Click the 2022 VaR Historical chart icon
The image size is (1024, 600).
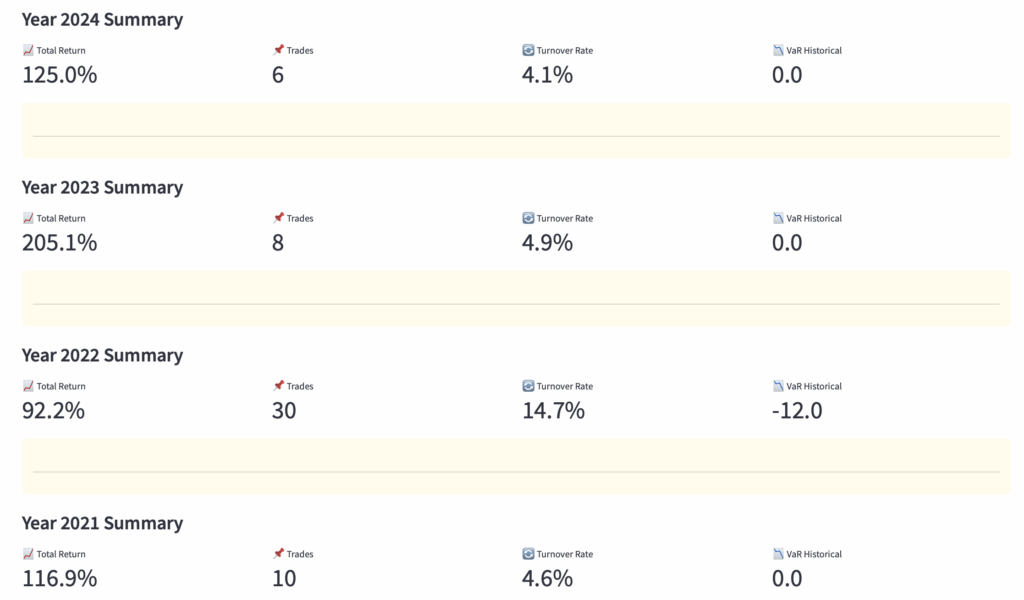[x=778, y=386]
